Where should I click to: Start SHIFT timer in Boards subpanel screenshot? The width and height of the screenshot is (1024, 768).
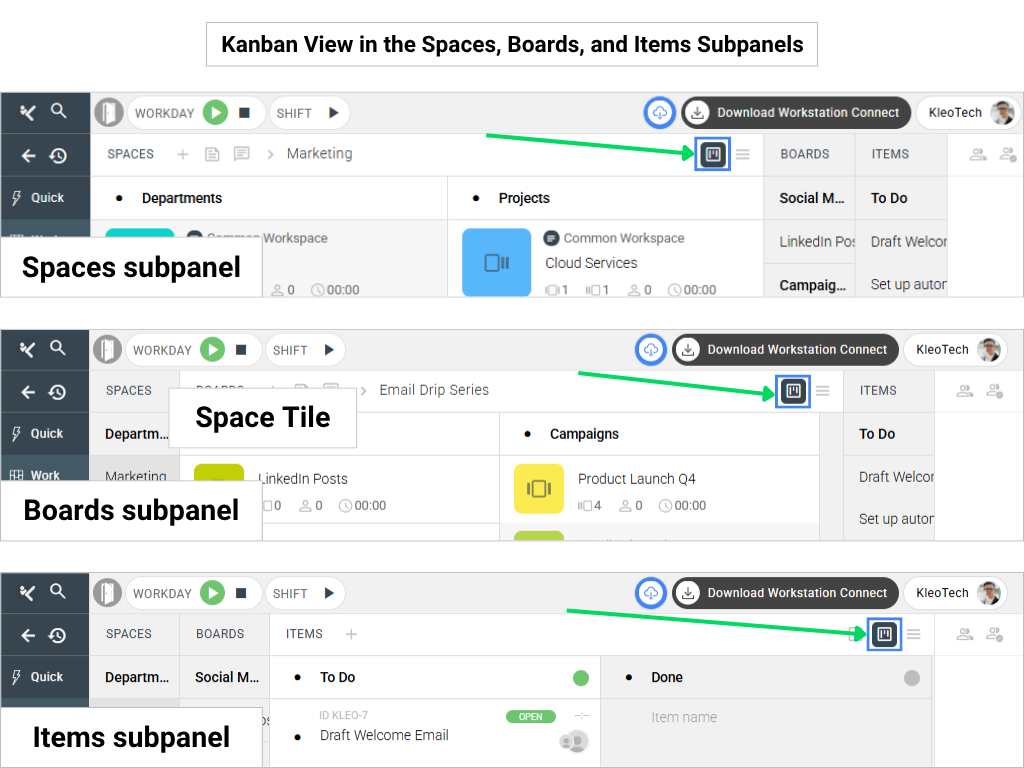[329, 350]
